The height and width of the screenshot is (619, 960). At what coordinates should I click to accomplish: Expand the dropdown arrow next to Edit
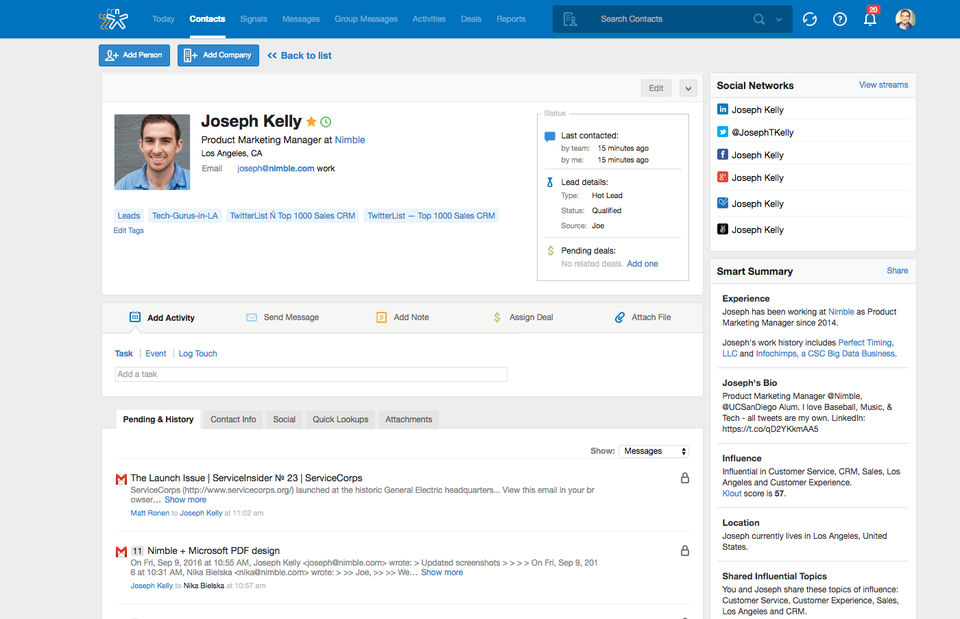click(688, 88)
